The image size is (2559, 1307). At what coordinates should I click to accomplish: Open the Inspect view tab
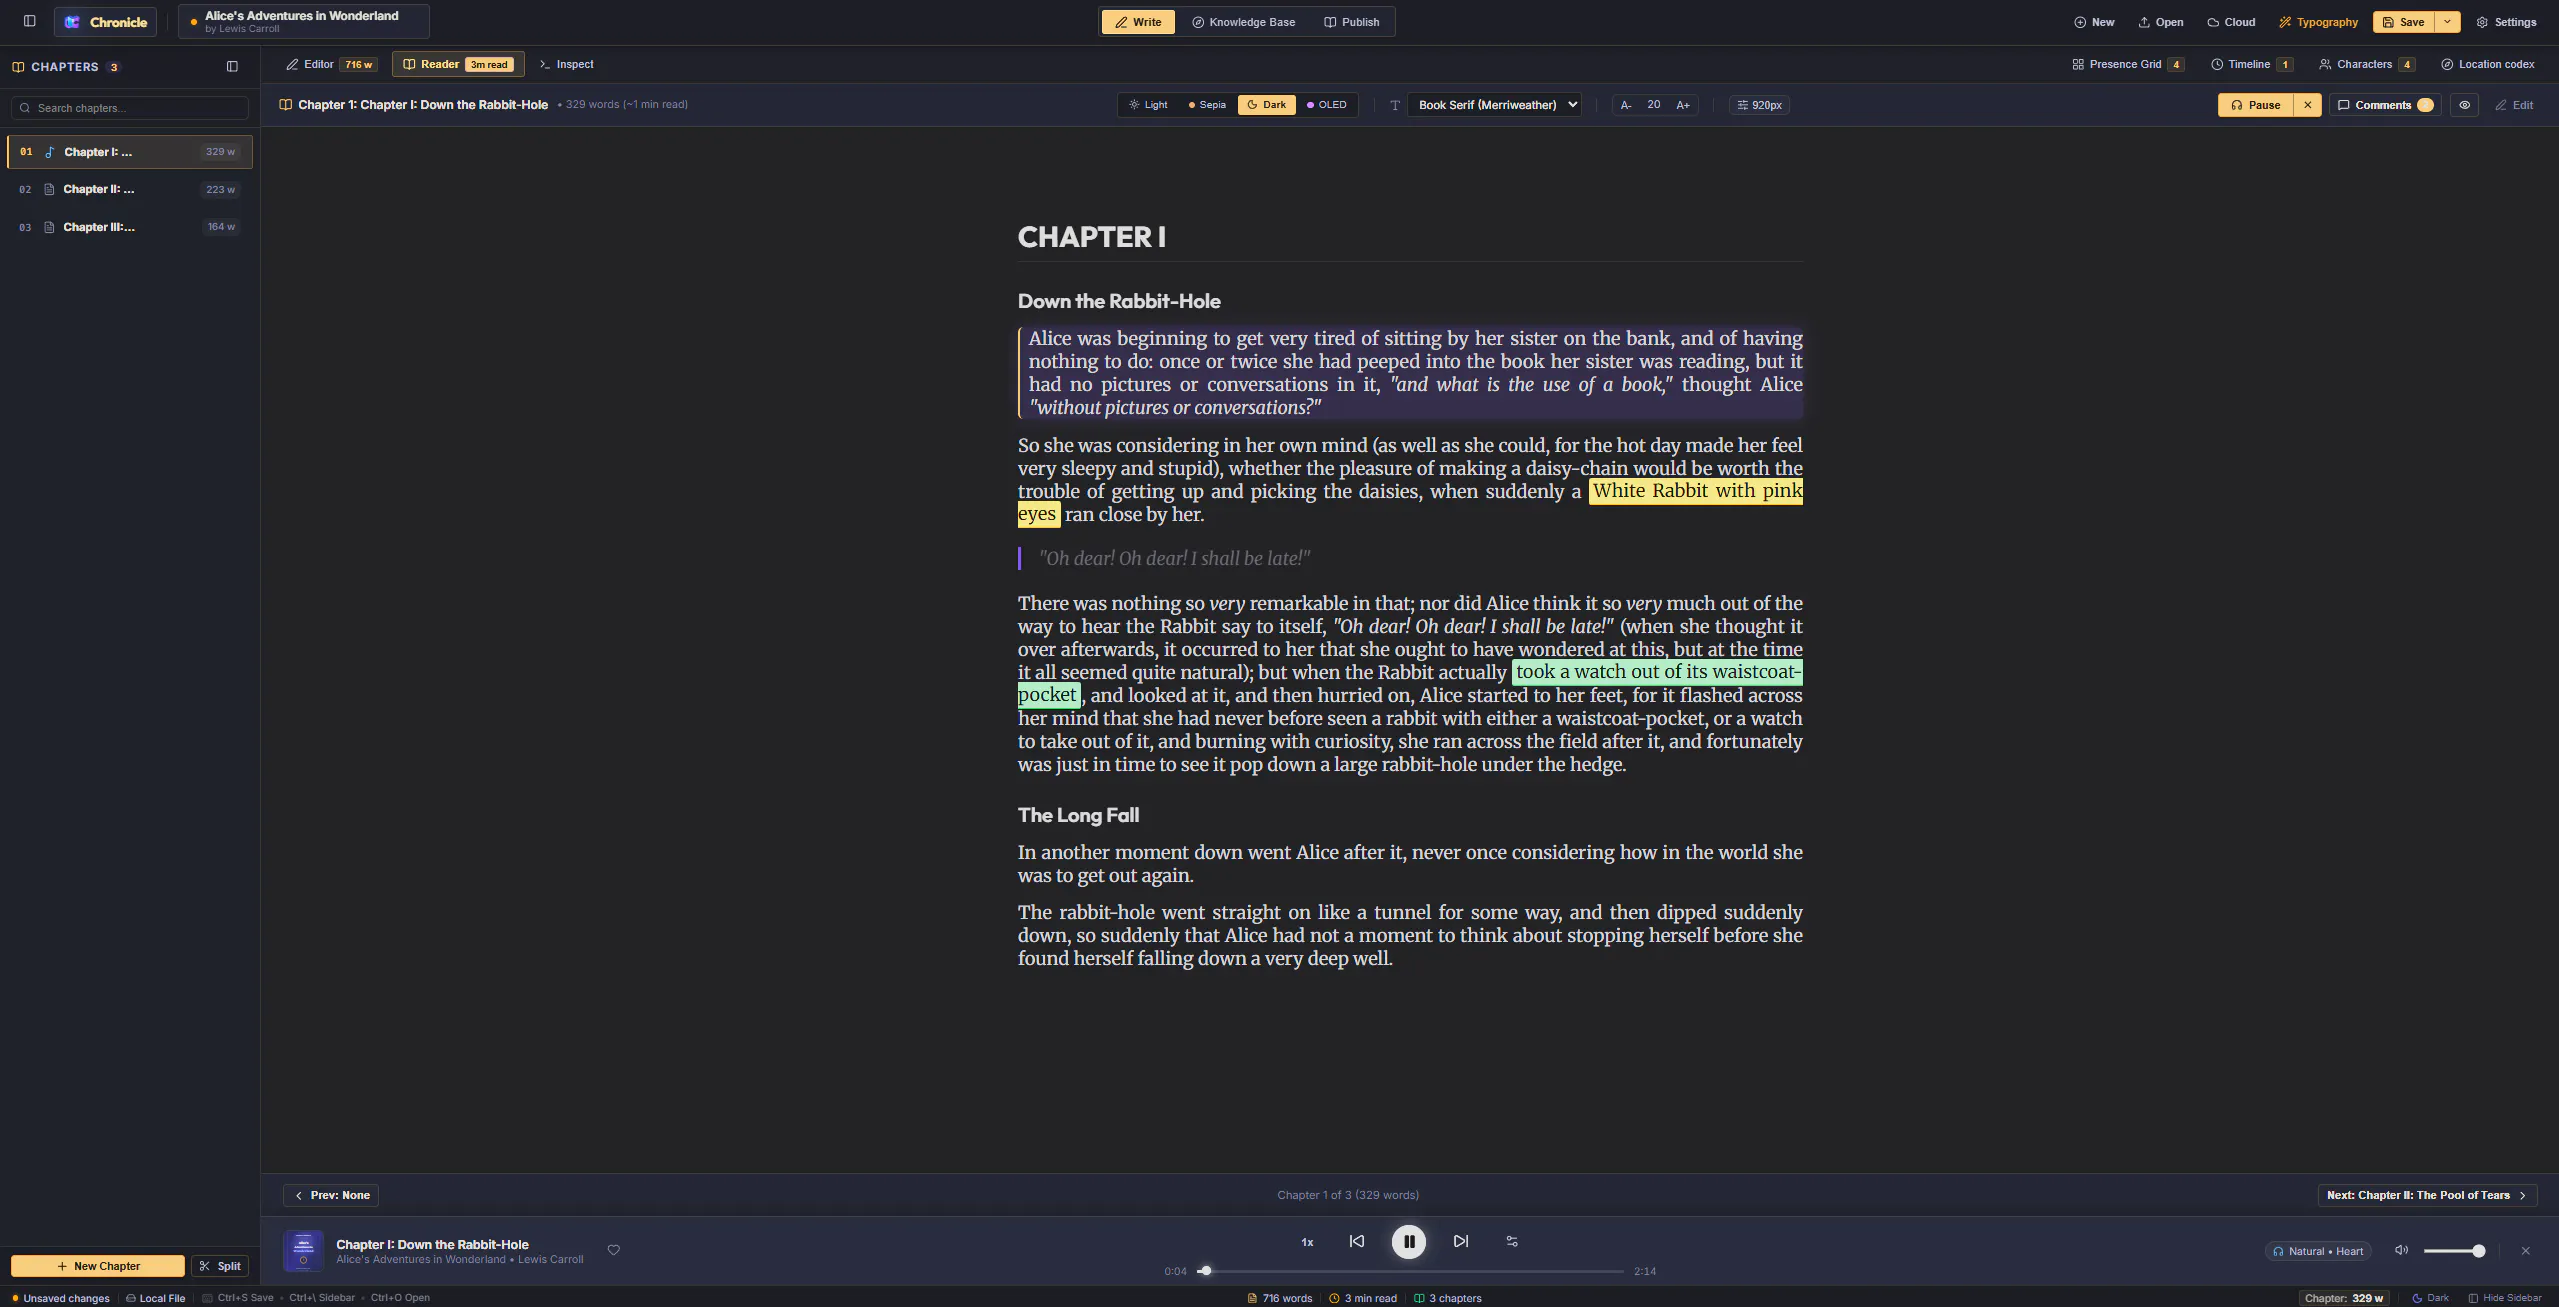click(x=566, y=64)
